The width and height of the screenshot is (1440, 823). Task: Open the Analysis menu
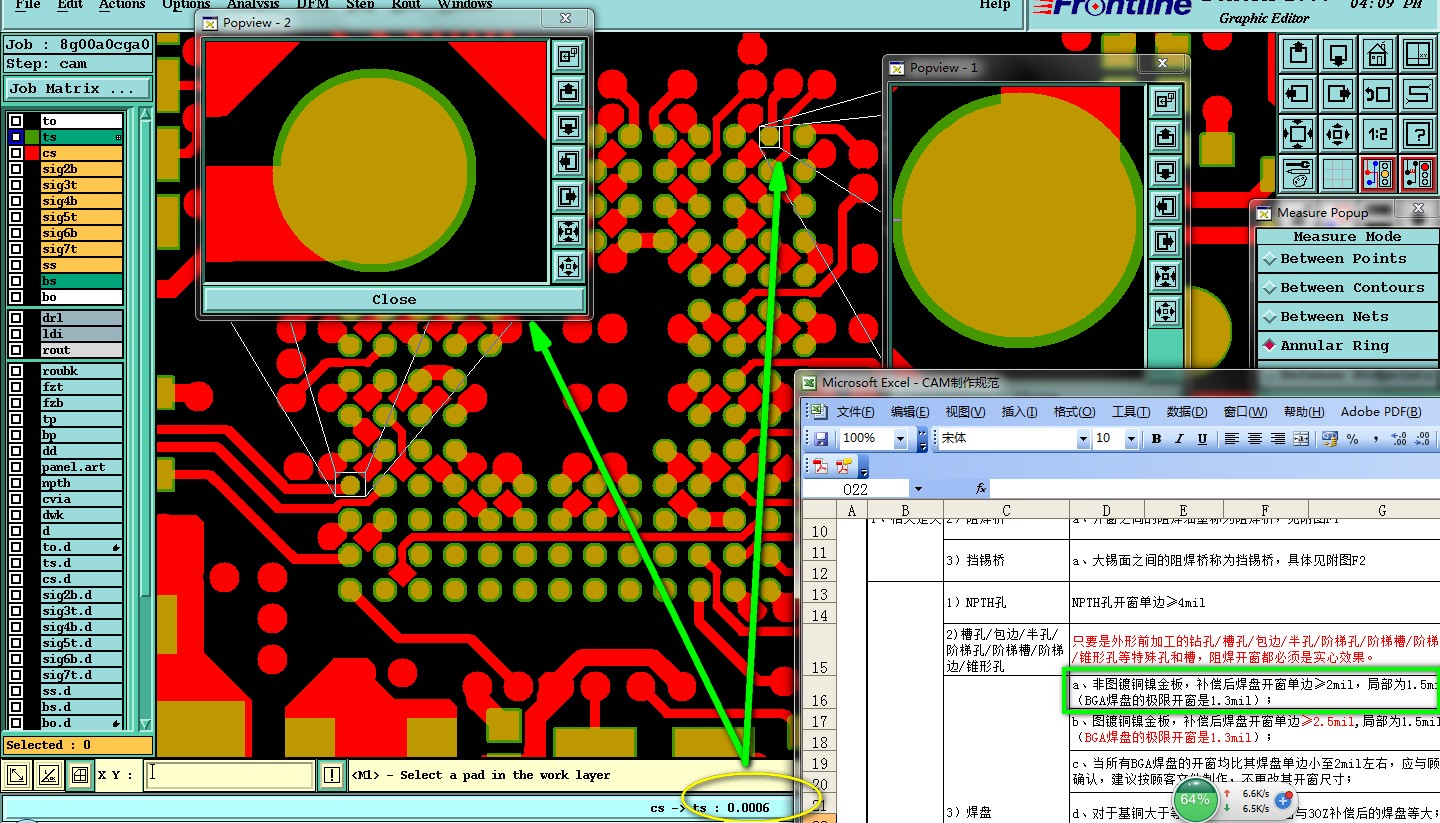[x=252, y=4]
